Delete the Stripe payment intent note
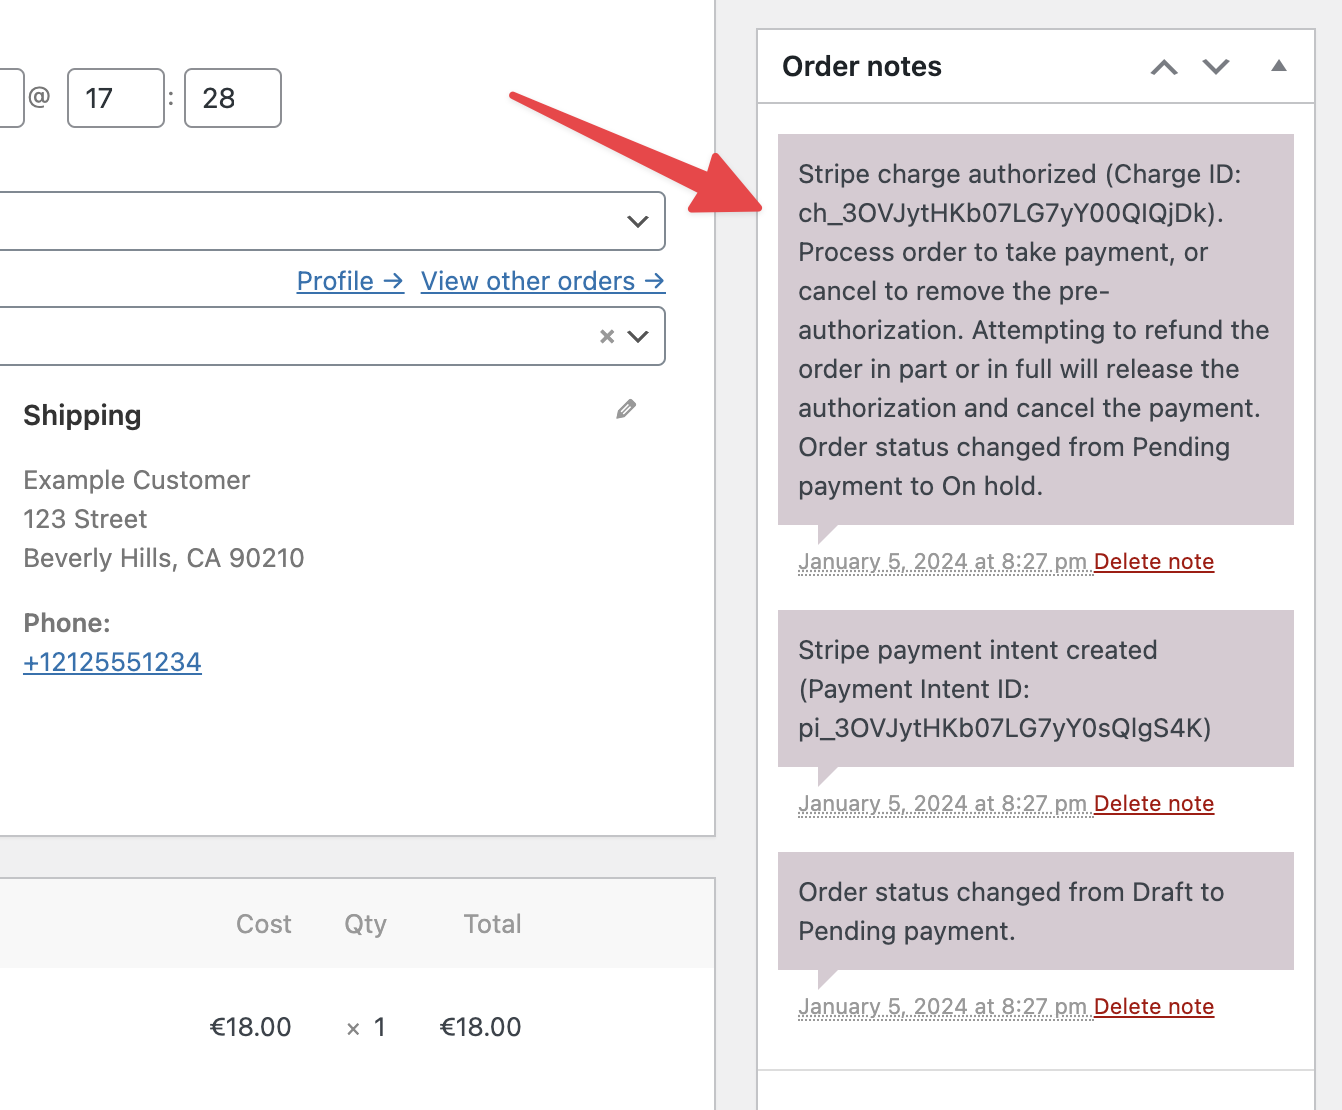The width and height of the screenshot is (1342, 1110). coord(1153,803)
